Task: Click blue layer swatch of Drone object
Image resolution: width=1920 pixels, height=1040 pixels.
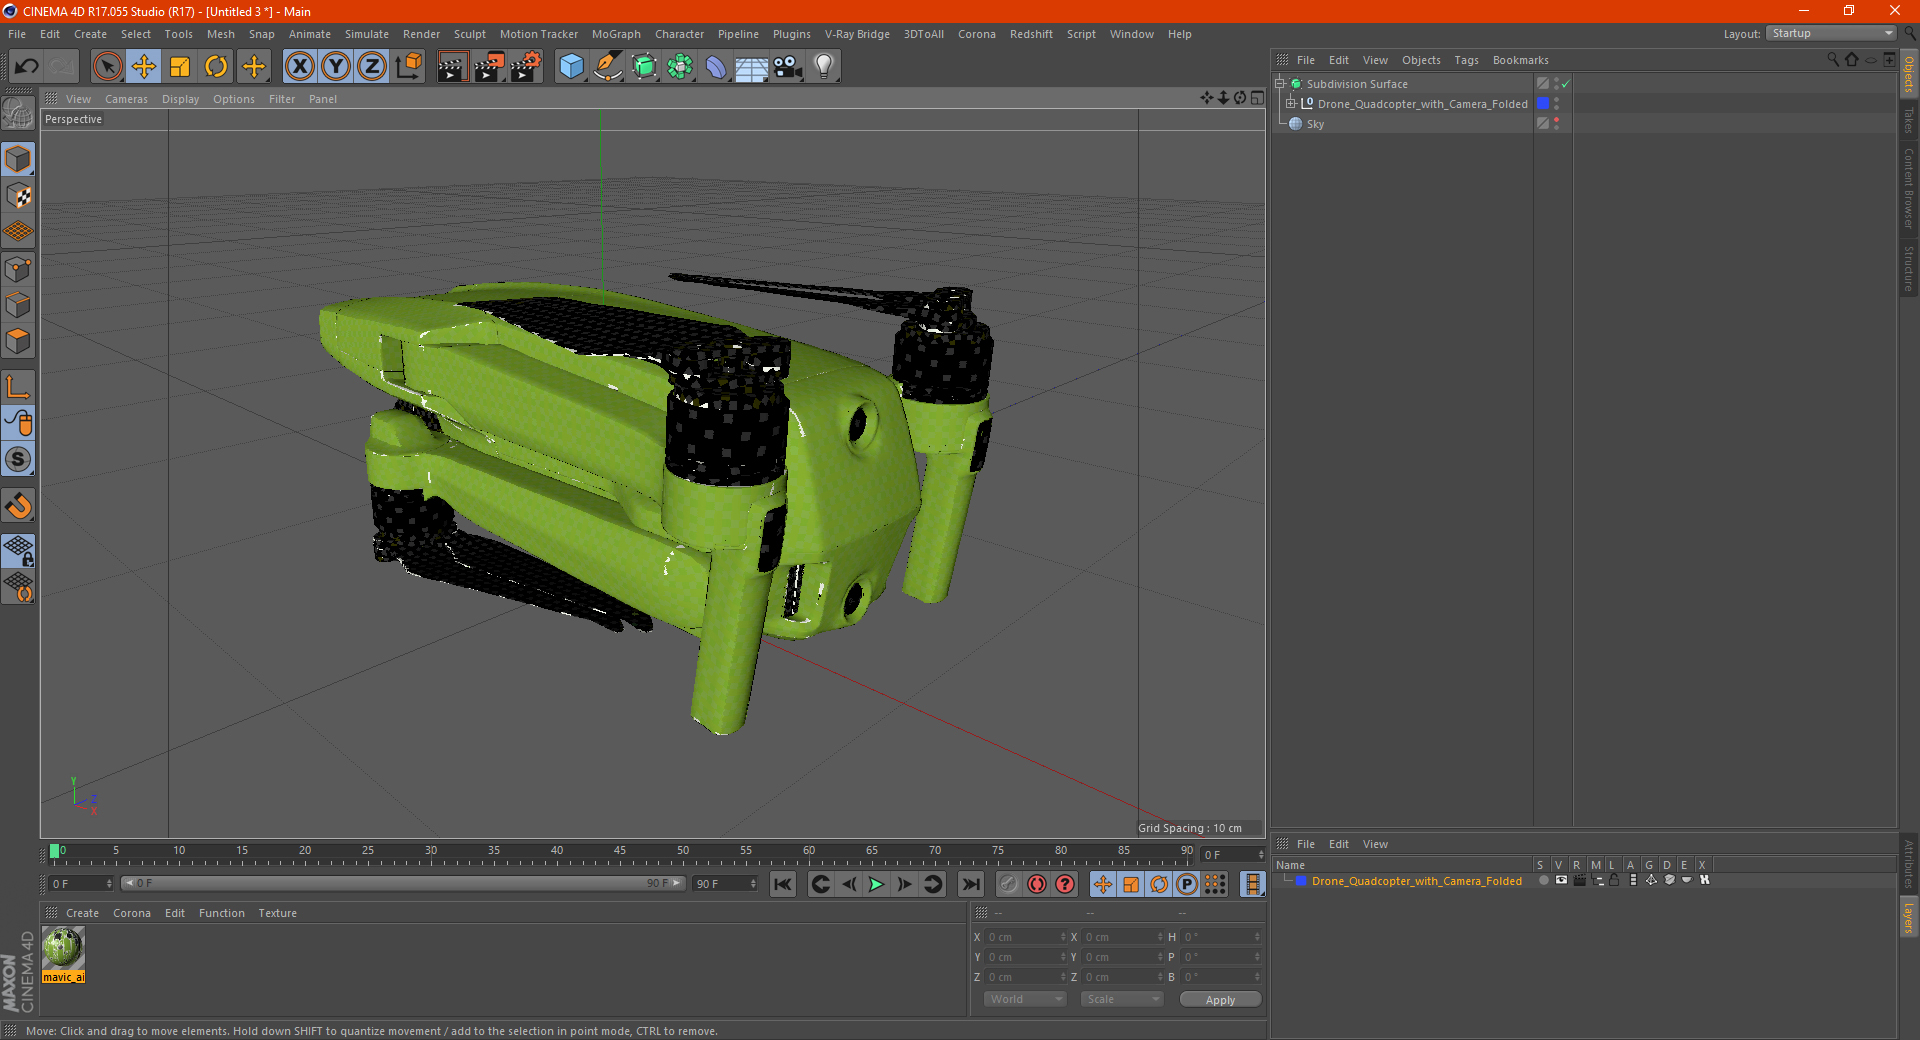Action: tap(1543, 104)
